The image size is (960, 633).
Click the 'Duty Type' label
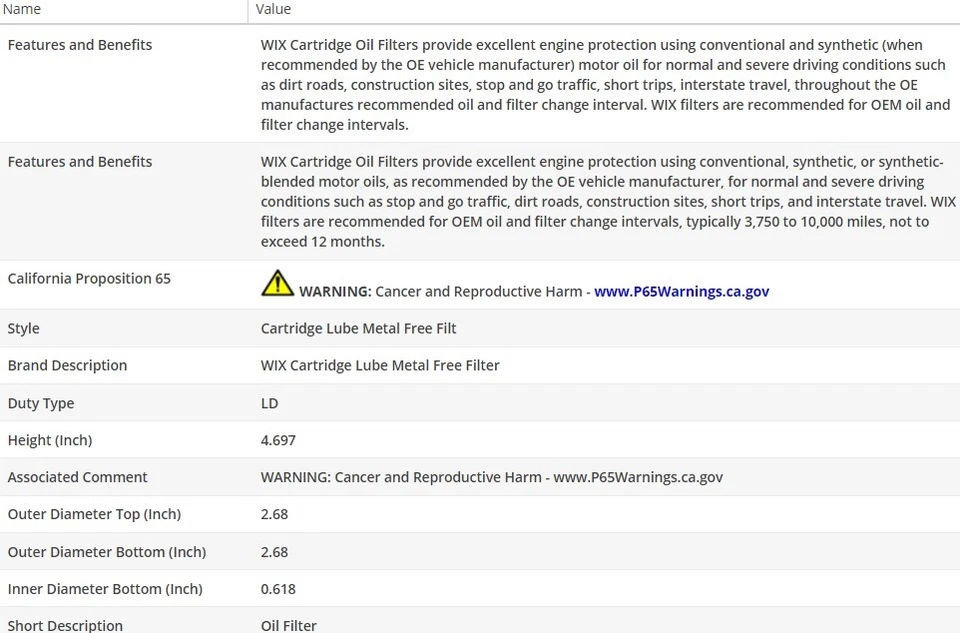tap(41, 403)
